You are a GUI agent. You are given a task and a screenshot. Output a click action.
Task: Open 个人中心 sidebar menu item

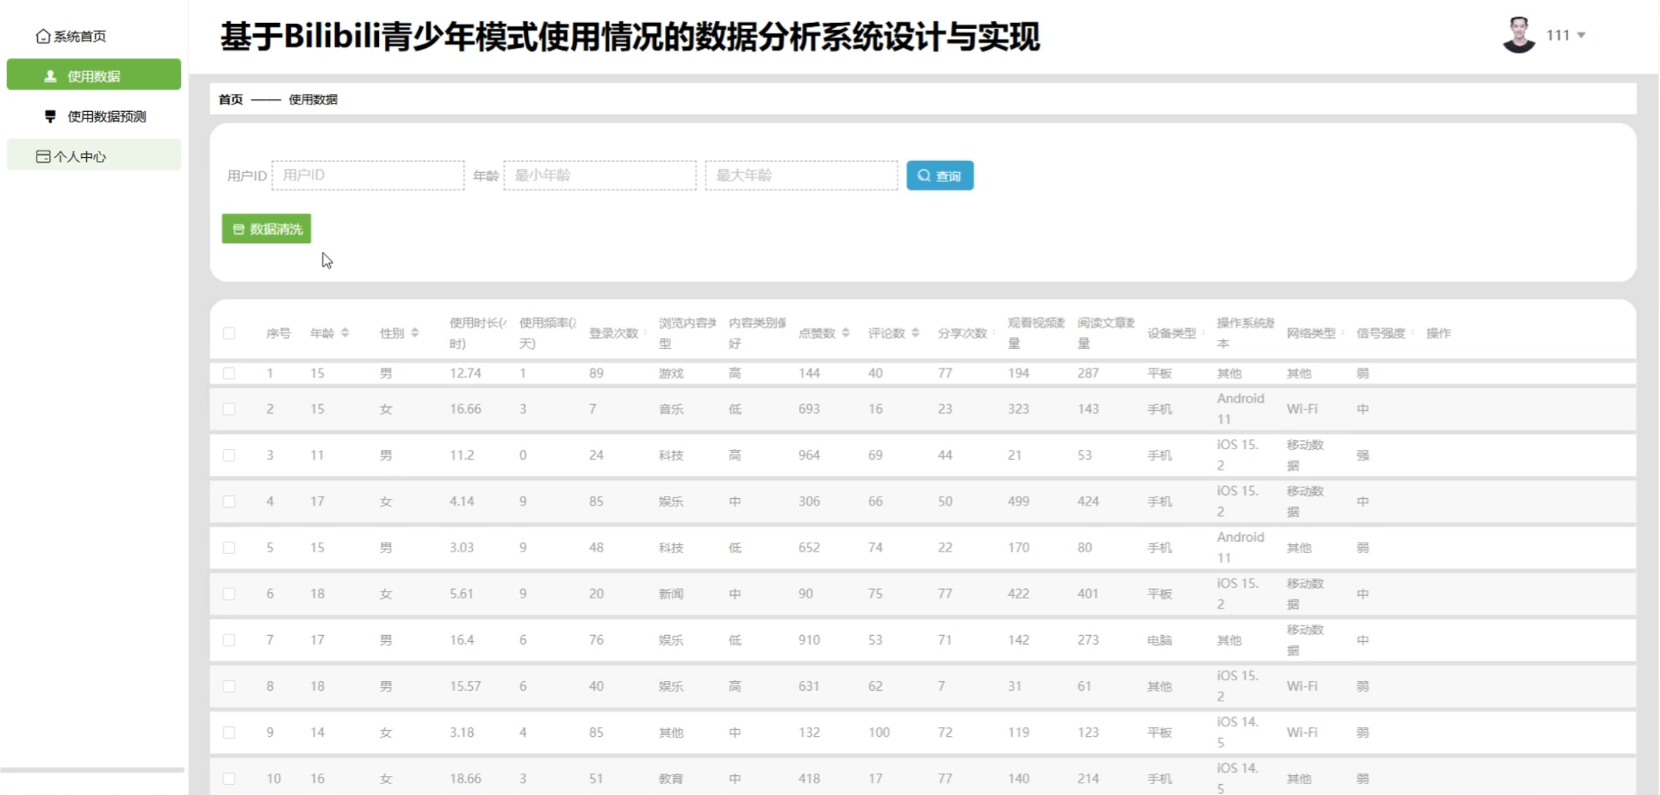tap(94, 156)
